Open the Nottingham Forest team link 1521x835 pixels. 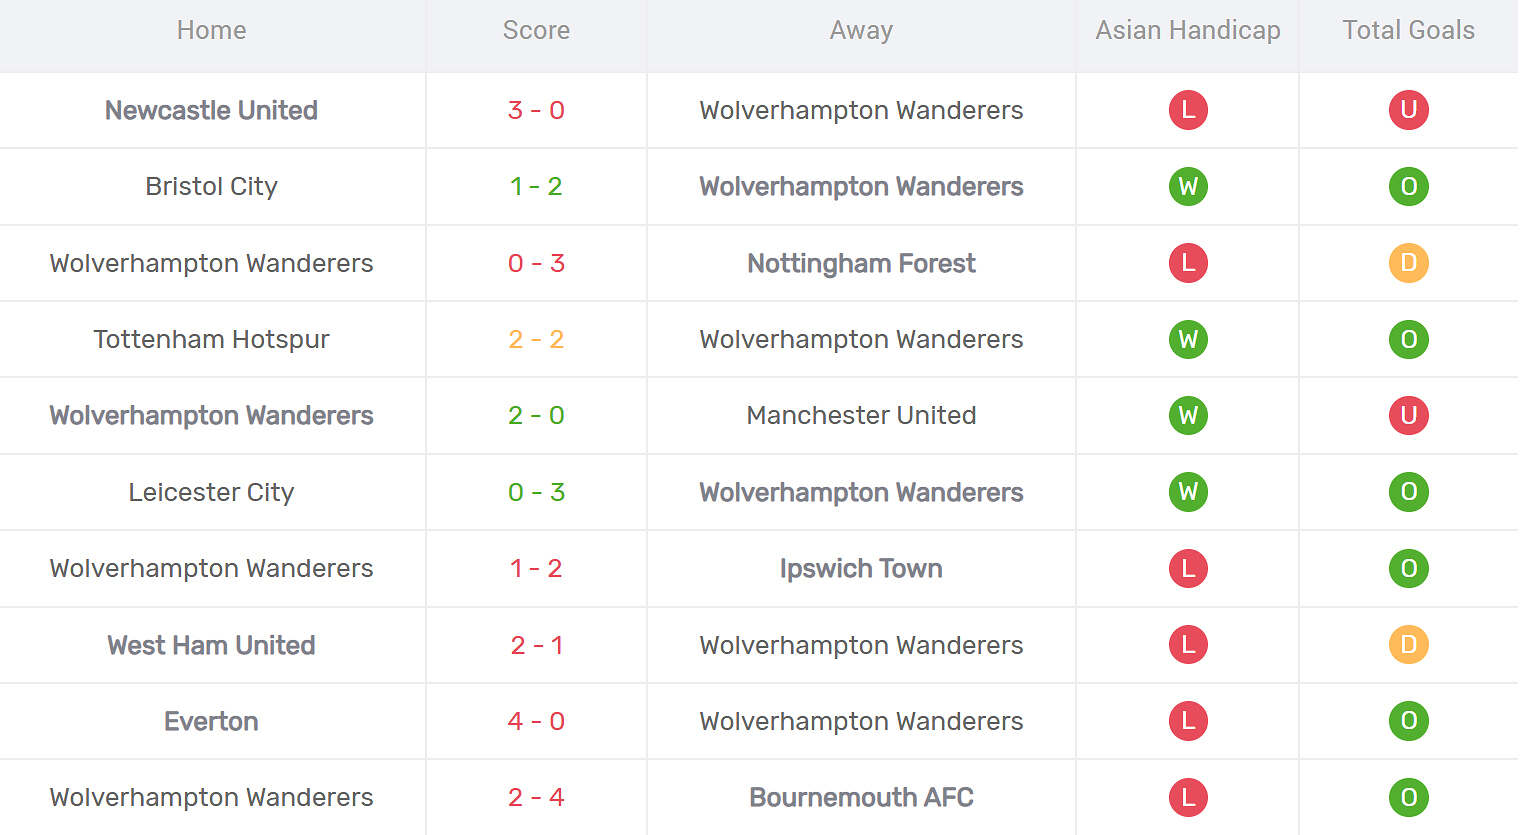click(861, 263)
